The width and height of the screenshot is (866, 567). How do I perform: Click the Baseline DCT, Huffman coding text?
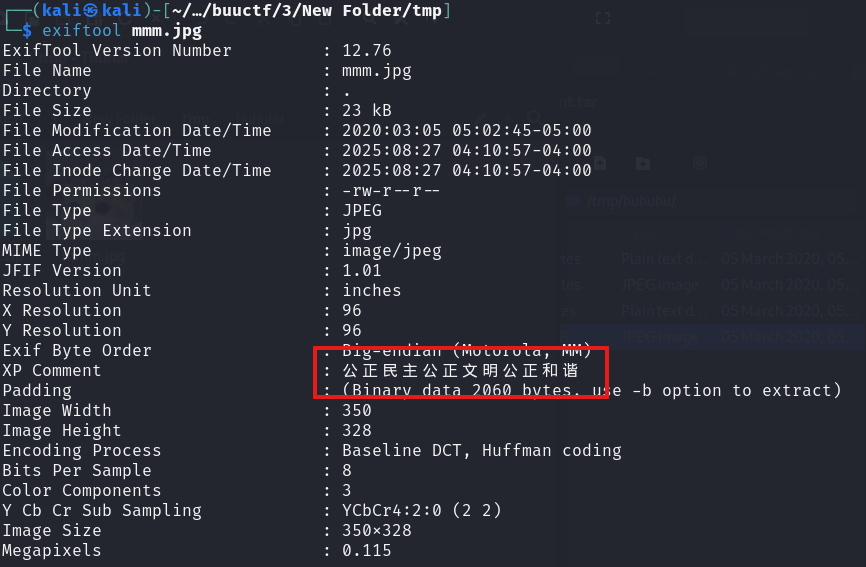pos(482,451)
